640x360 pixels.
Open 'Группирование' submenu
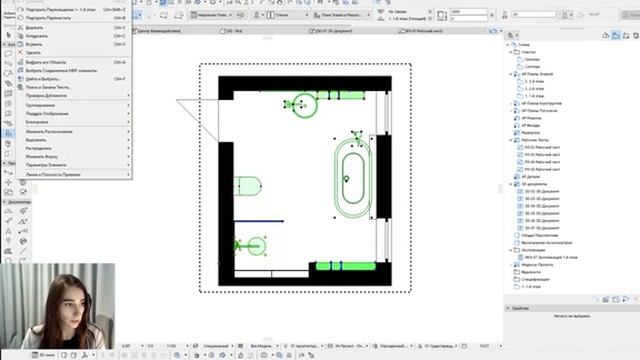pos(74,105)
